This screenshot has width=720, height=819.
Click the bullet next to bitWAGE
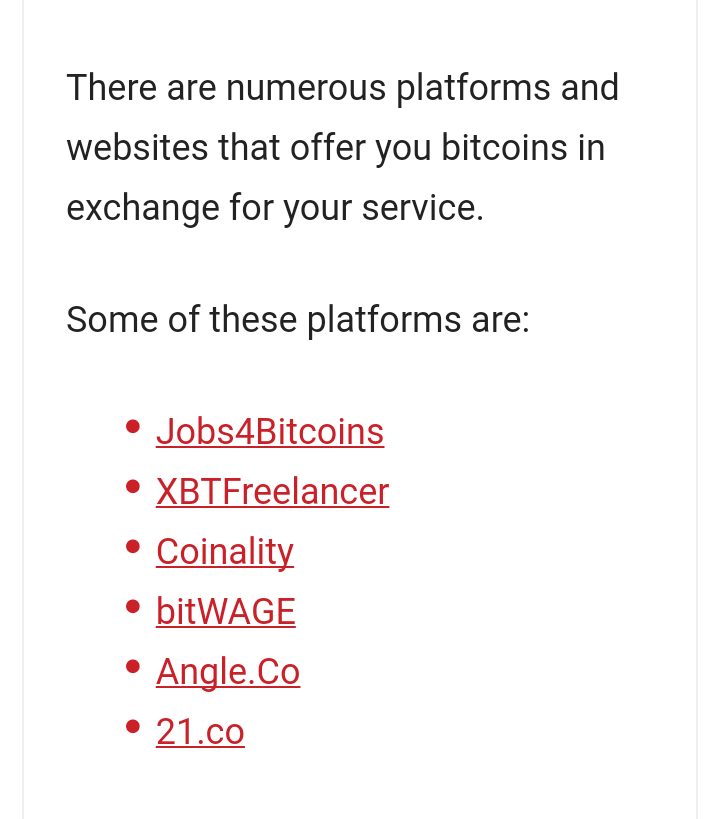133,607
